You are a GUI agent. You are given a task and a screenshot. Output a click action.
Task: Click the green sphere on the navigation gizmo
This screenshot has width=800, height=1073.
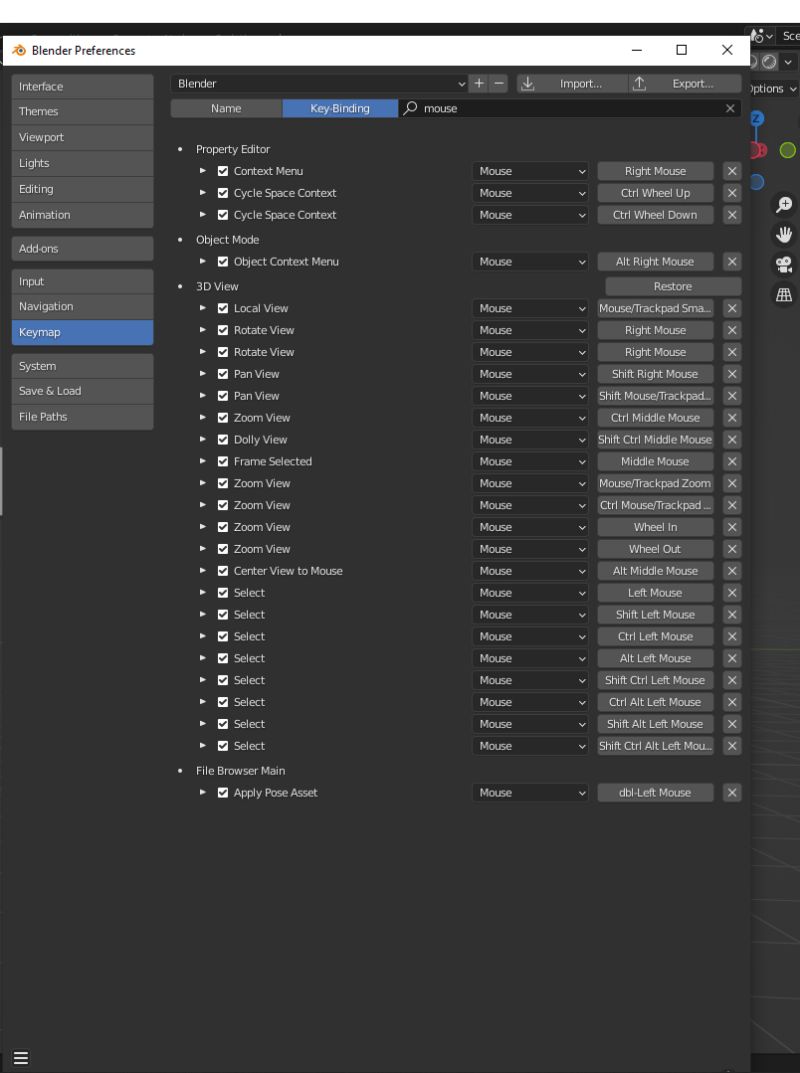(790, 150)
